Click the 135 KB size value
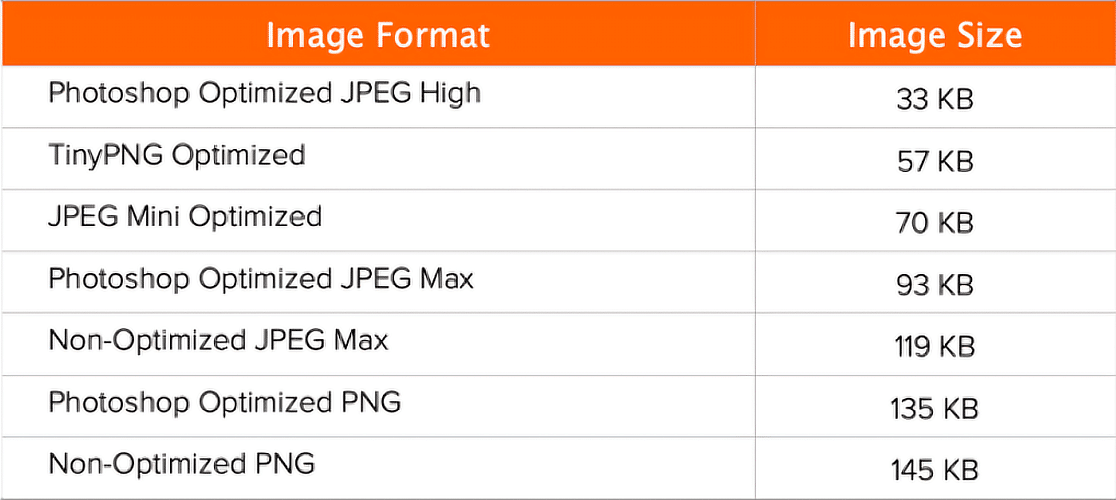1116x500 pixels. (x=934, y=408)
